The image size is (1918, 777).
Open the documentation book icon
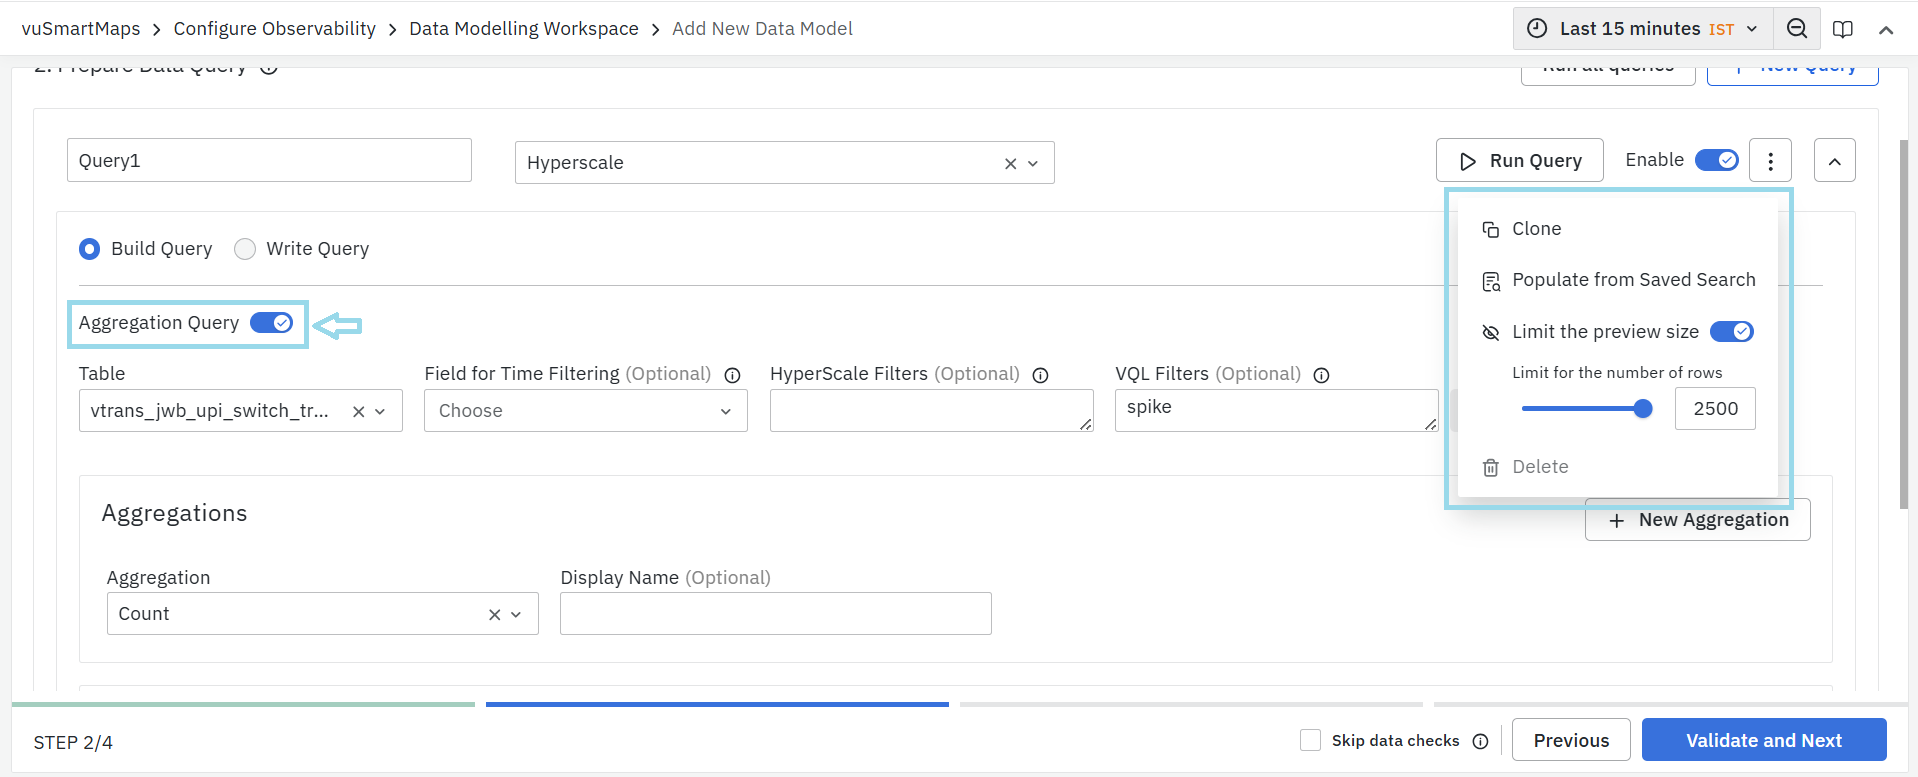click(x=1842, y=29)
